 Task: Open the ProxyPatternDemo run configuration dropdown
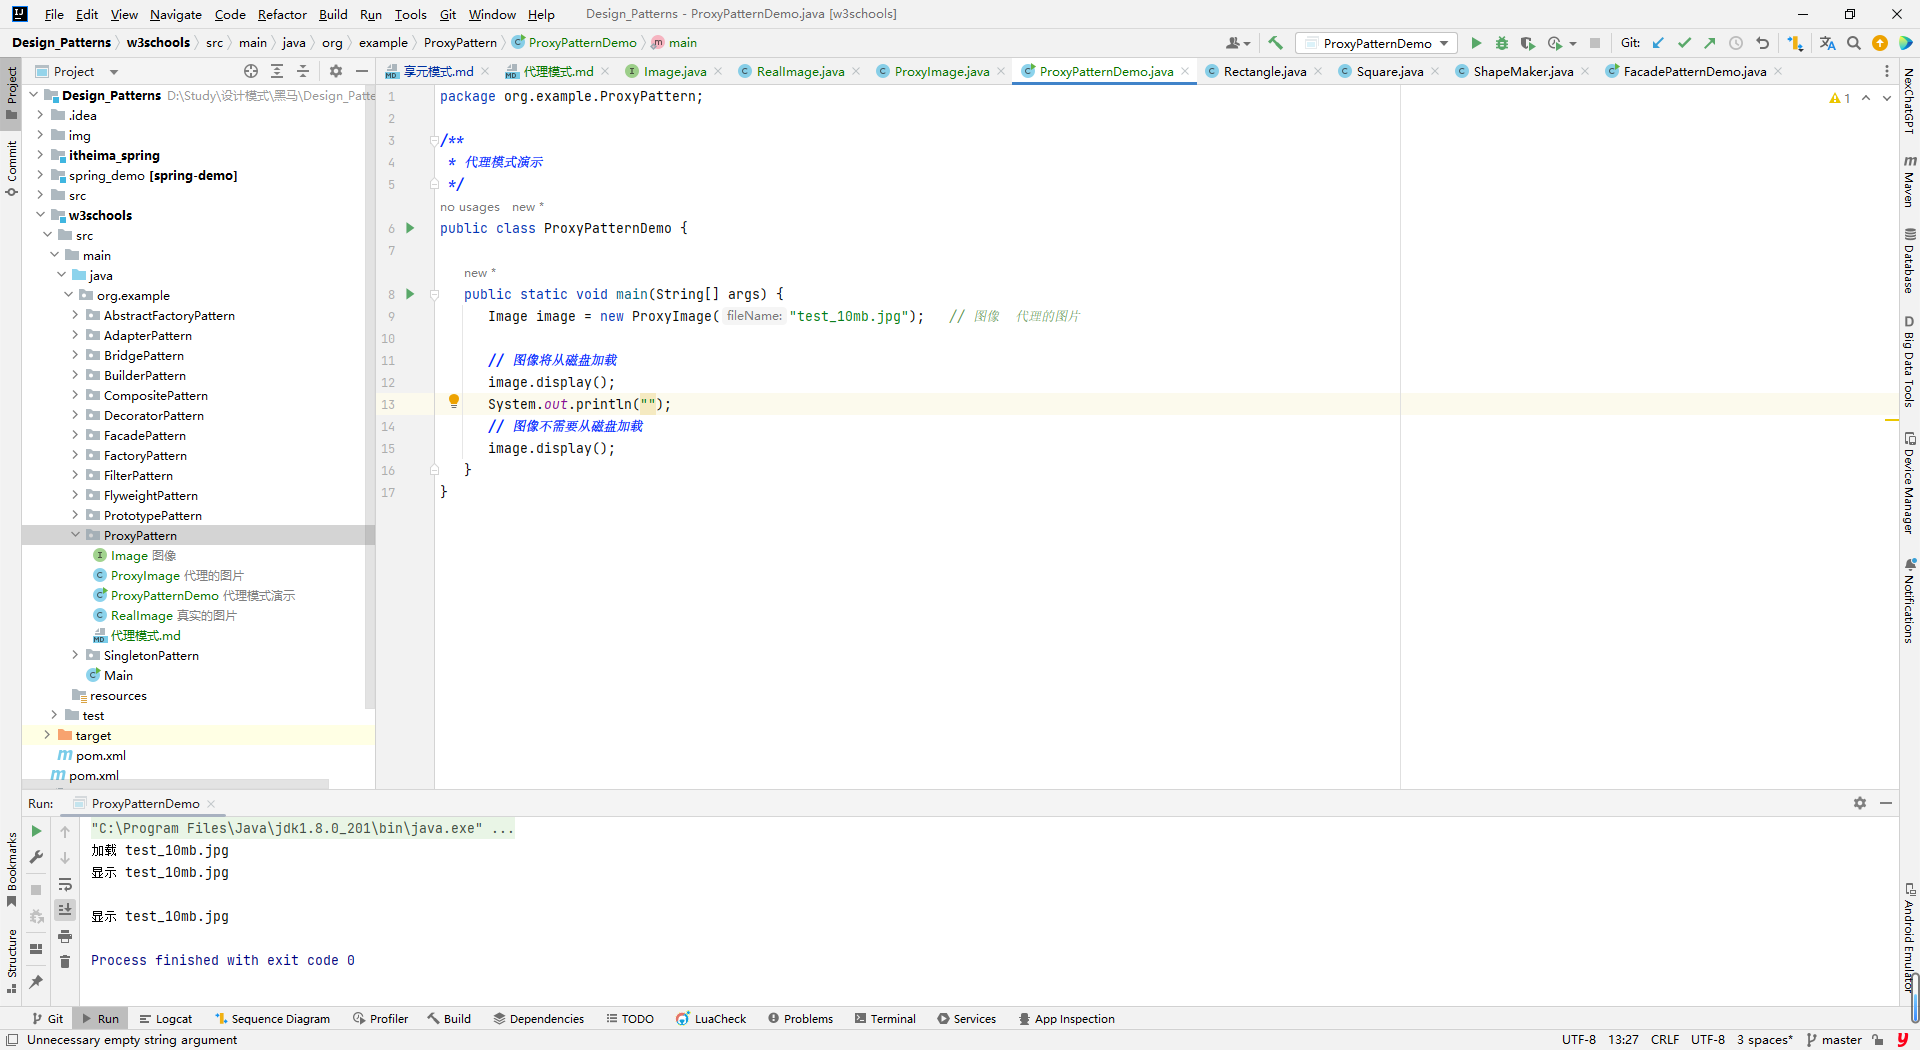pyautogui.click(x=1377, y=43)
